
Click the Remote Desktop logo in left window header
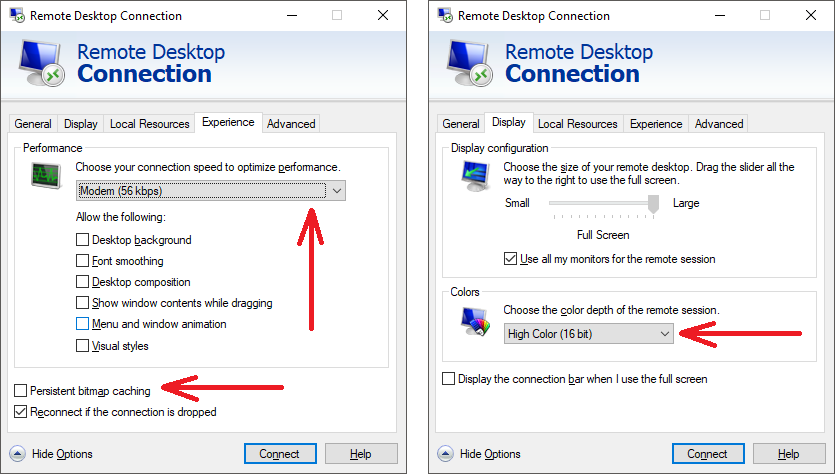42,62
